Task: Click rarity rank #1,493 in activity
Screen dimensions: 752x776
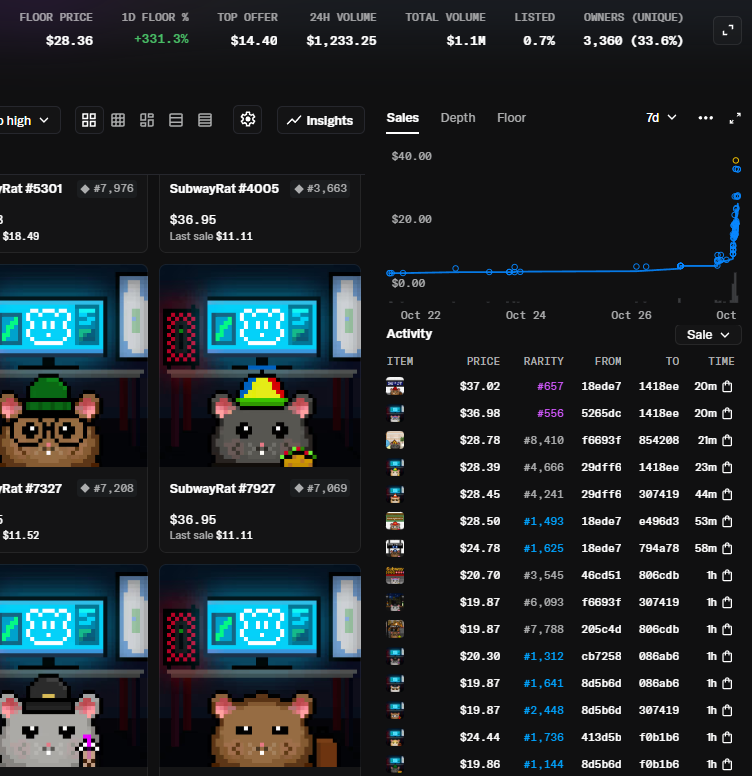Action: 544,521
